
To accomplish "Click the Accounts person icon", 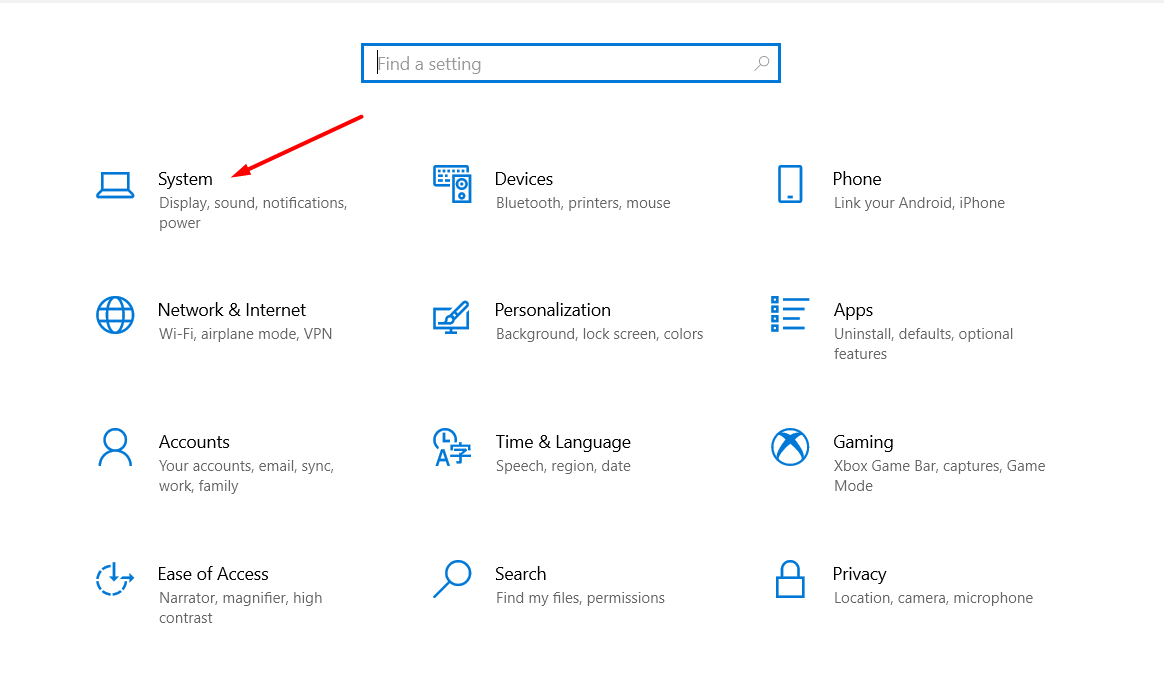I will [x=115, y=447].
